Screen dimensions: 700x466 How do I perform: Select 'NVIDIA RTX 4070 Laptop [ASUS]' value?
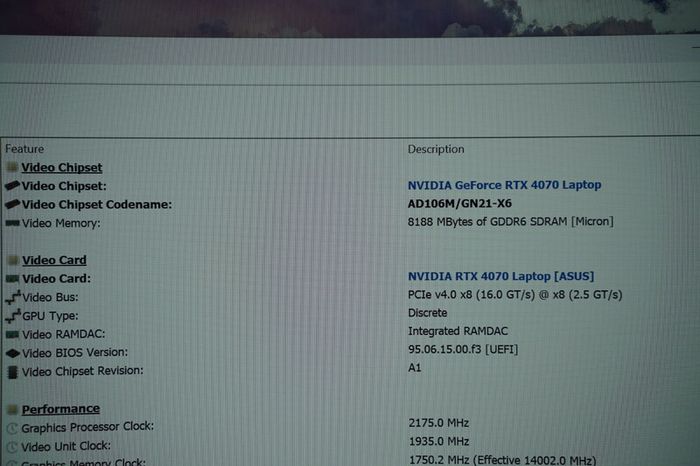coord(501,276)
